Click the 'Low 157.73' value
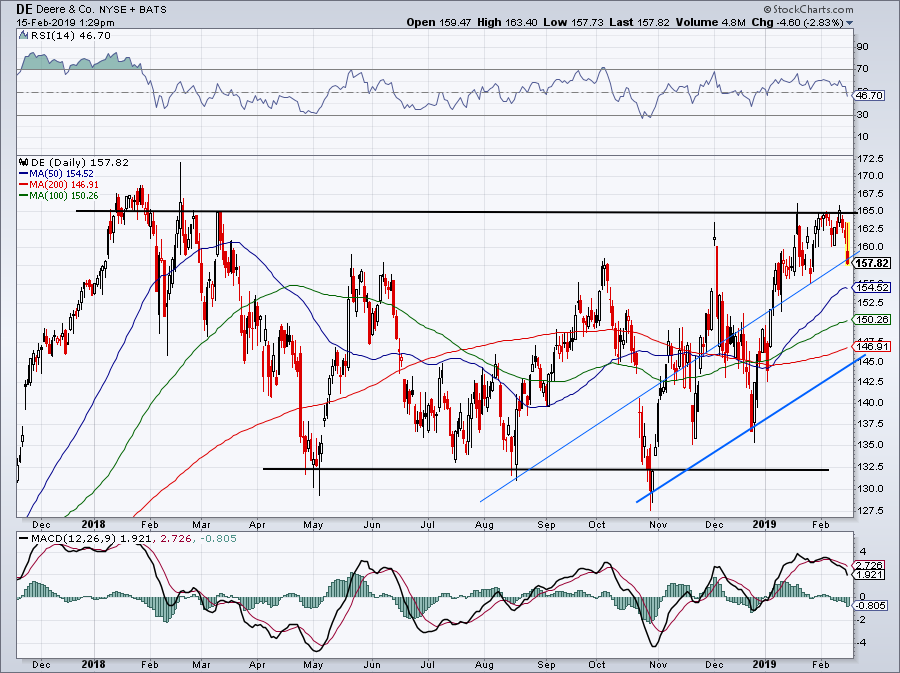The height and width of the screenshot is (673, 900). [x=573, y=22]
